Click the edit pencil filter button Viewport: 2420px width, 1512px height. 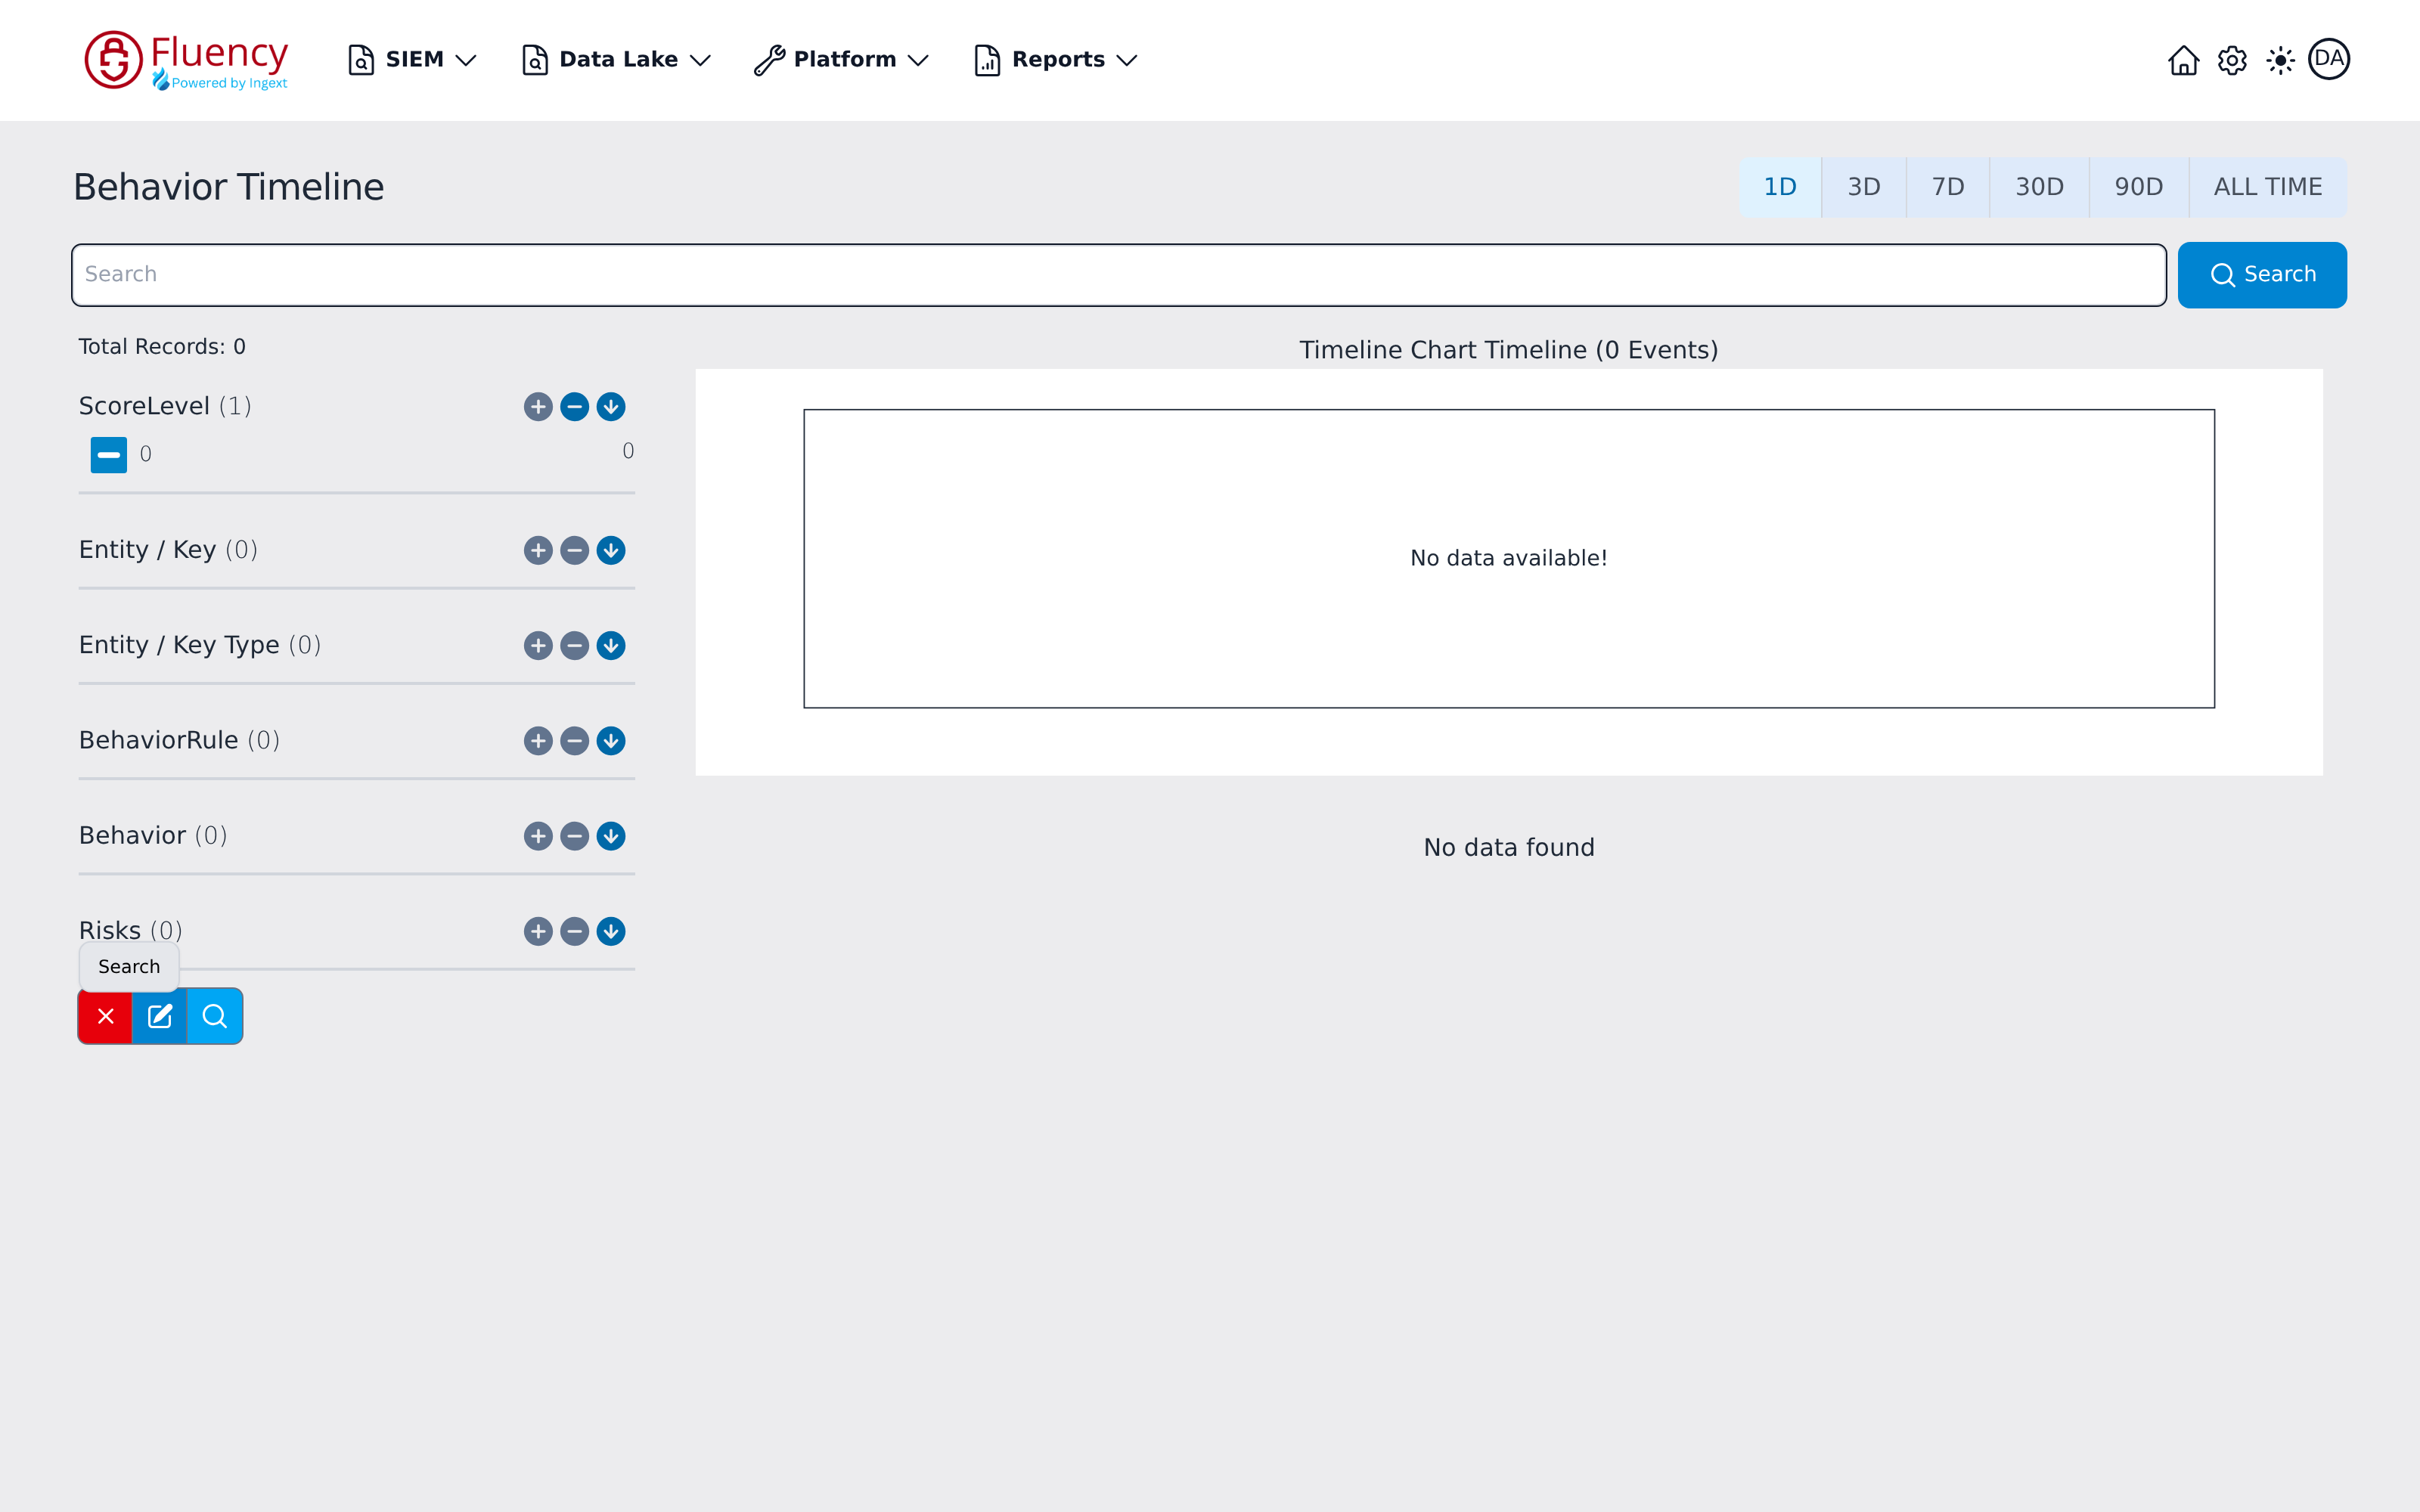pyautogui.click(x=160, y=1016)
